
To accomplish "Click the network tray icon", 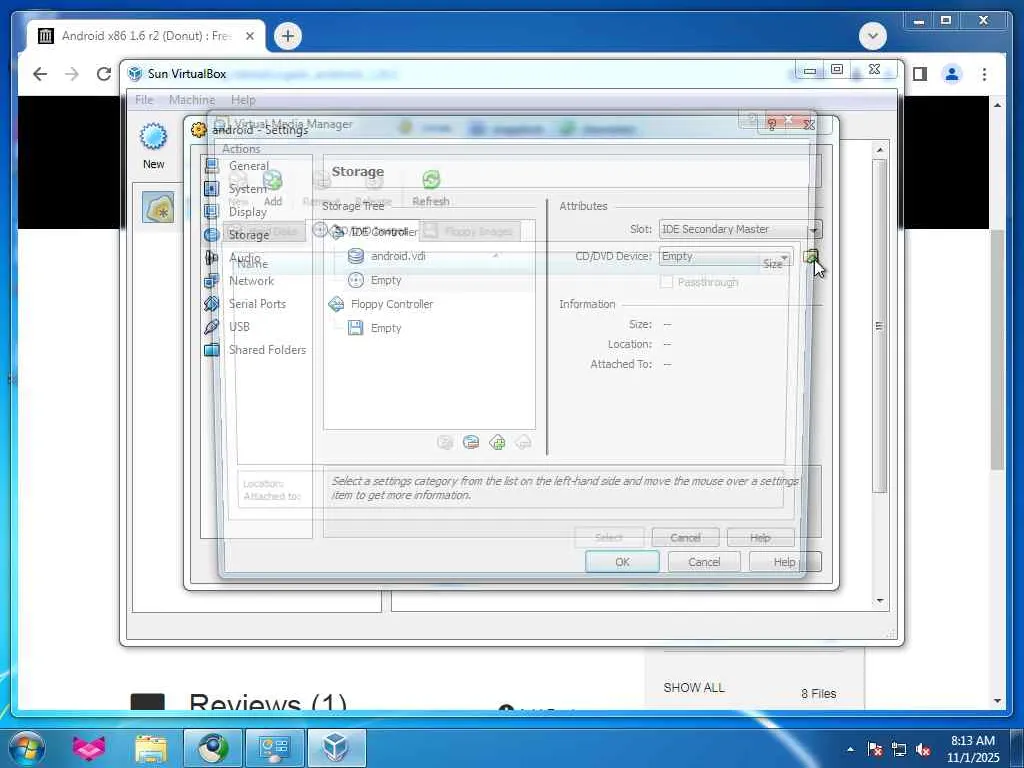I will tap(899, 750).
